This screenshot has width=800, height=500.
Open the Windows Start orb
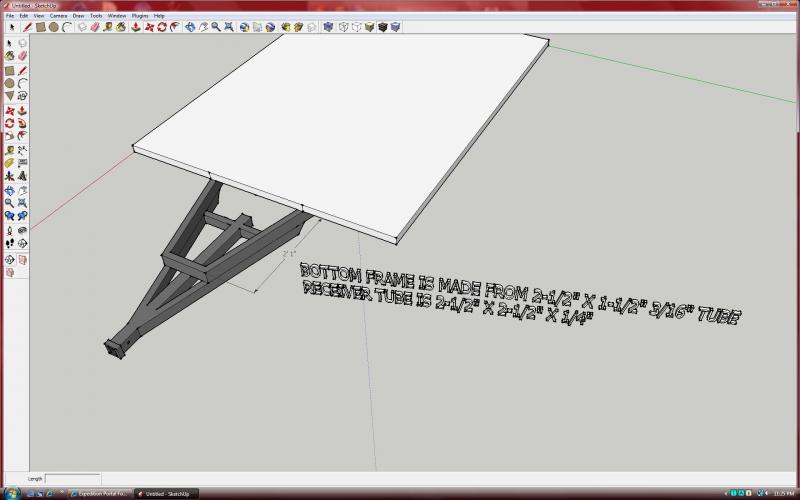coord(11,493)
